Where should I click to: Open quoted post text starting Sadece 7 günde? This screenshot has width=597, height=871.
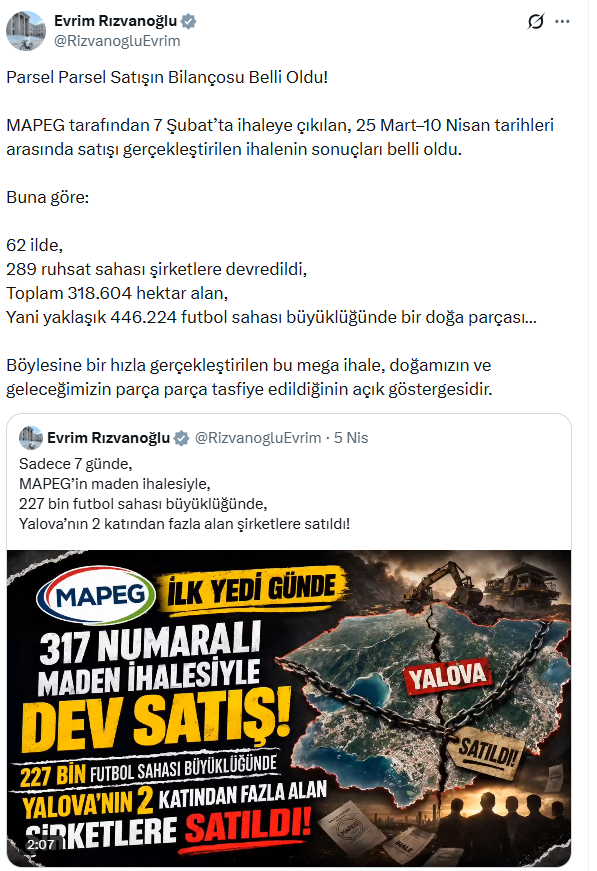click(184, 494)
